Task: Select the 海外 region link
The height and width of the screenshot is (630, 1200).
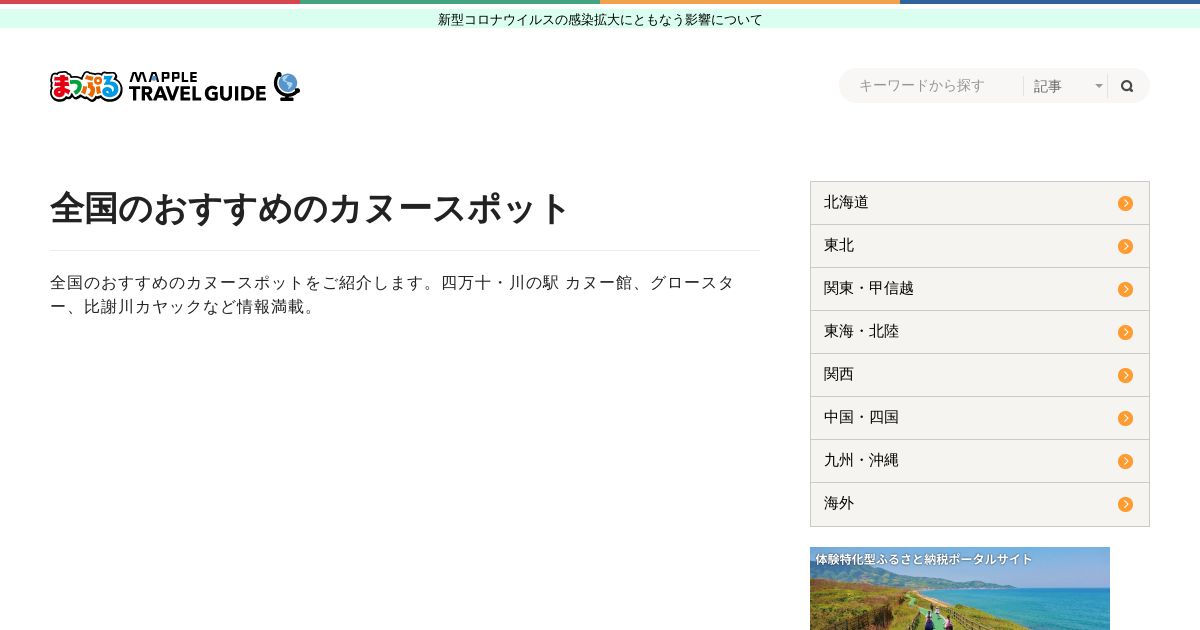Action: click(980, 504)
